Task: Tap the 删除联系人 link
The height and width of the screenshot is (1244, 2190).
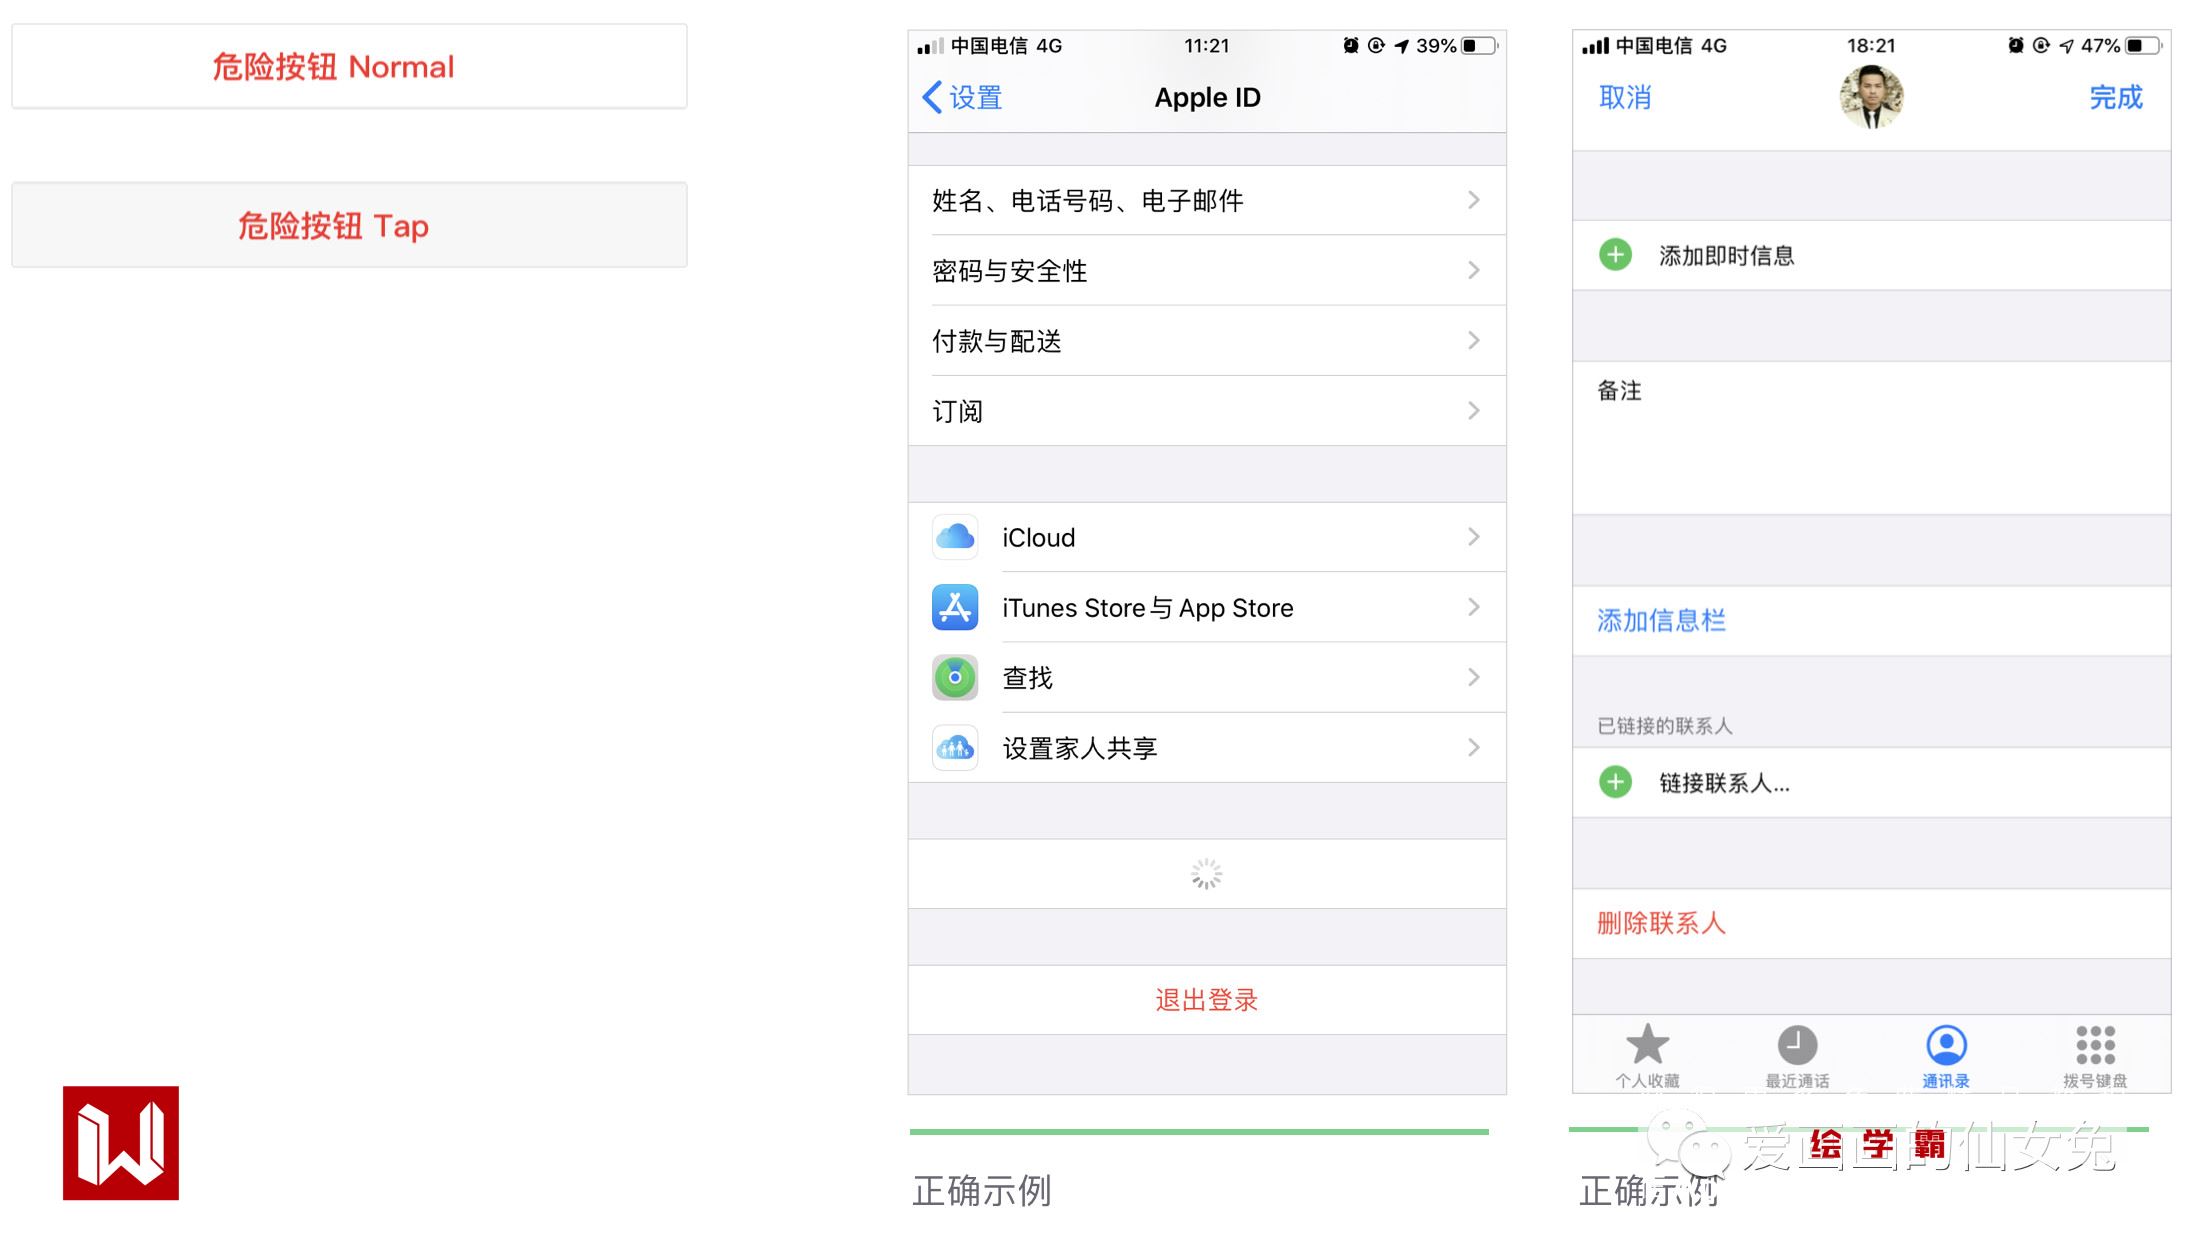Action: pyautogui.click(x=1661, y=923)
